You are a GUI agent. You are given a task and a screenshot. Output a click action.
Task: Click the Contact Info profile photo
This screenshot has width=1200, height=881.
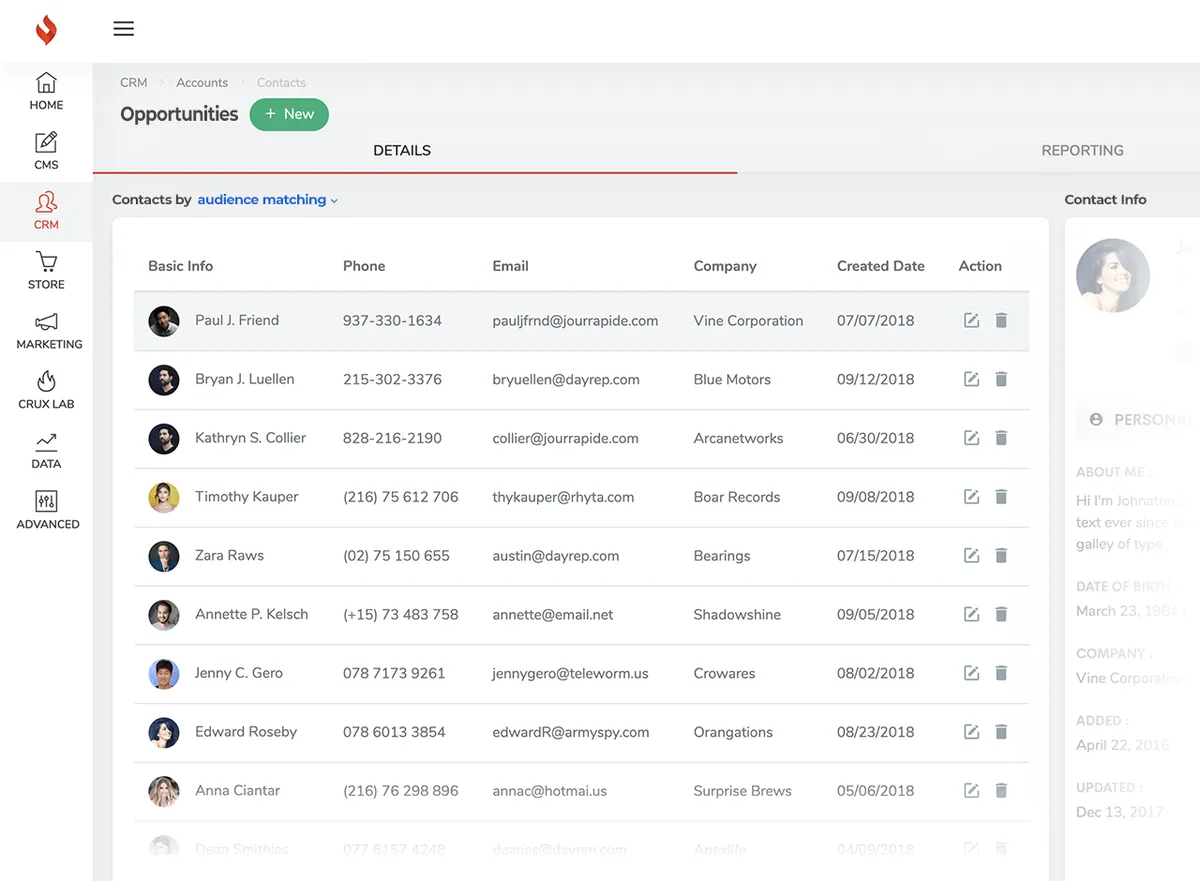(x=1113, y=275)
